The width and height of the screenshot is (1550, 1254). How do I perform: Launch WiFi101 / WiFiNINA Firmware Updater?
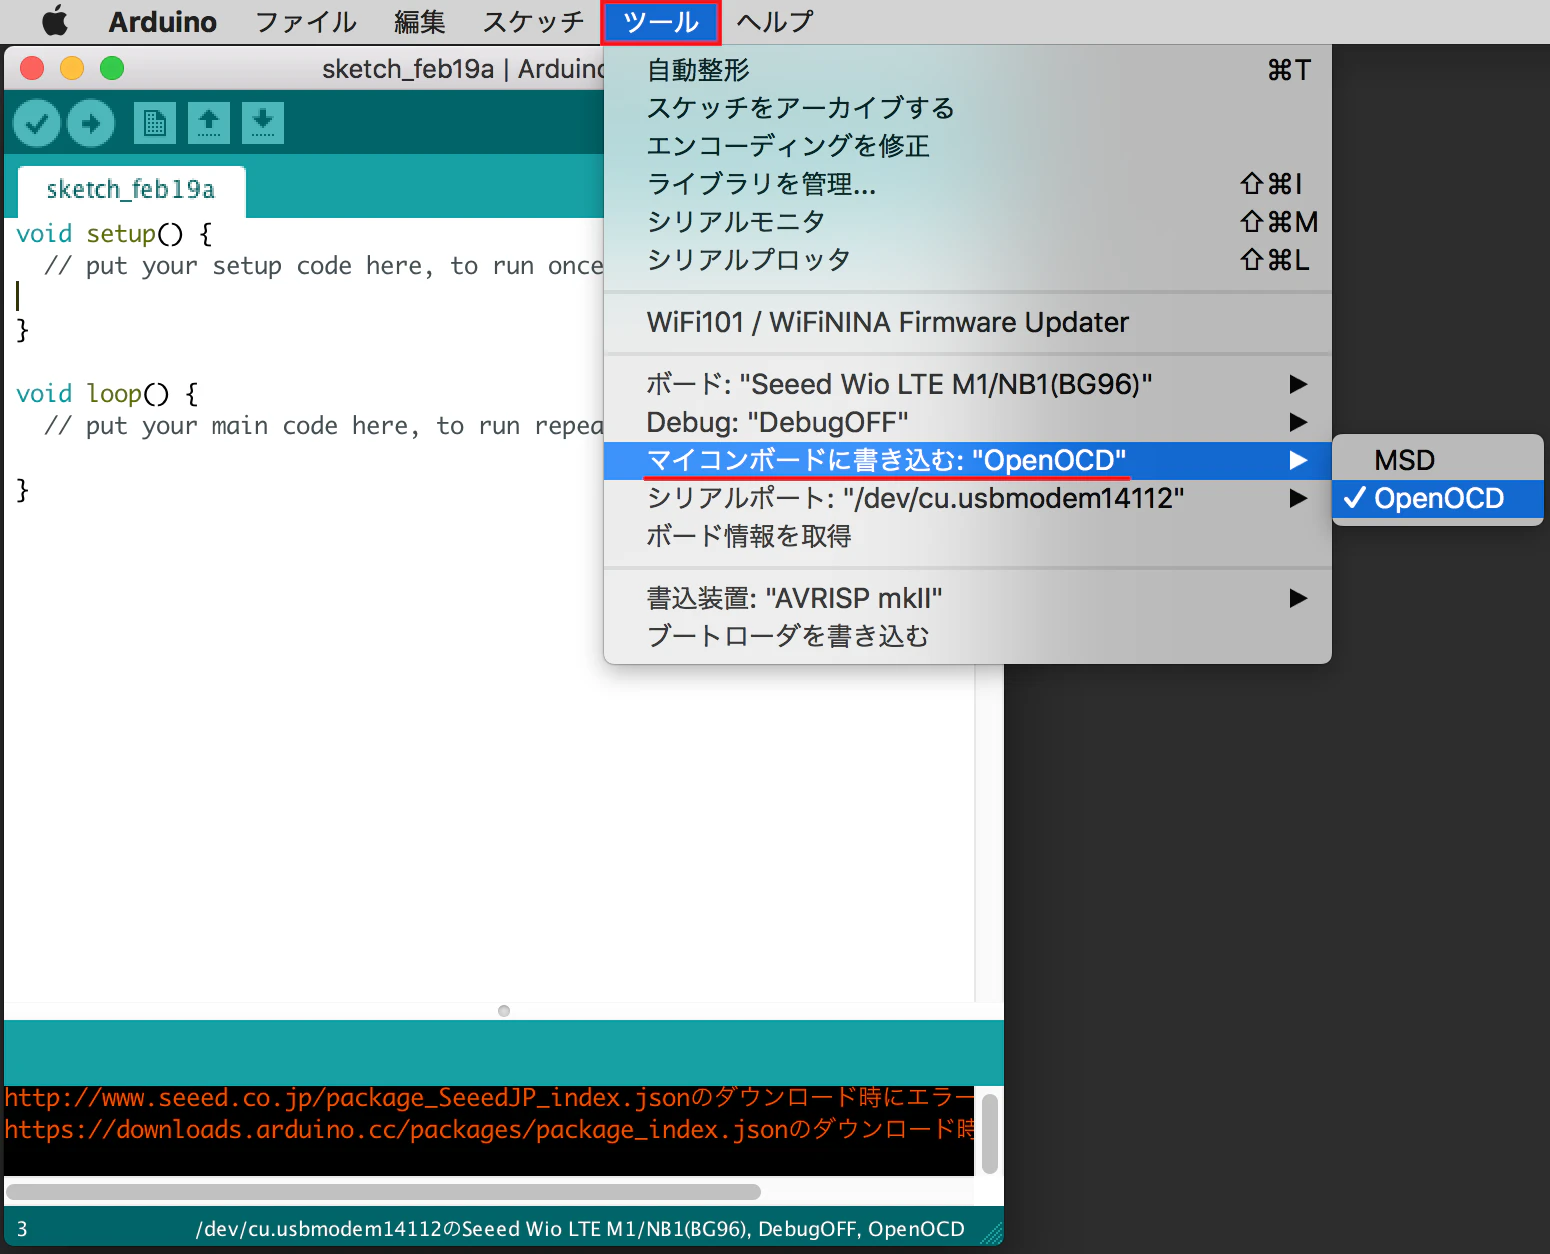pyautogui.click(x=968, y=322)
